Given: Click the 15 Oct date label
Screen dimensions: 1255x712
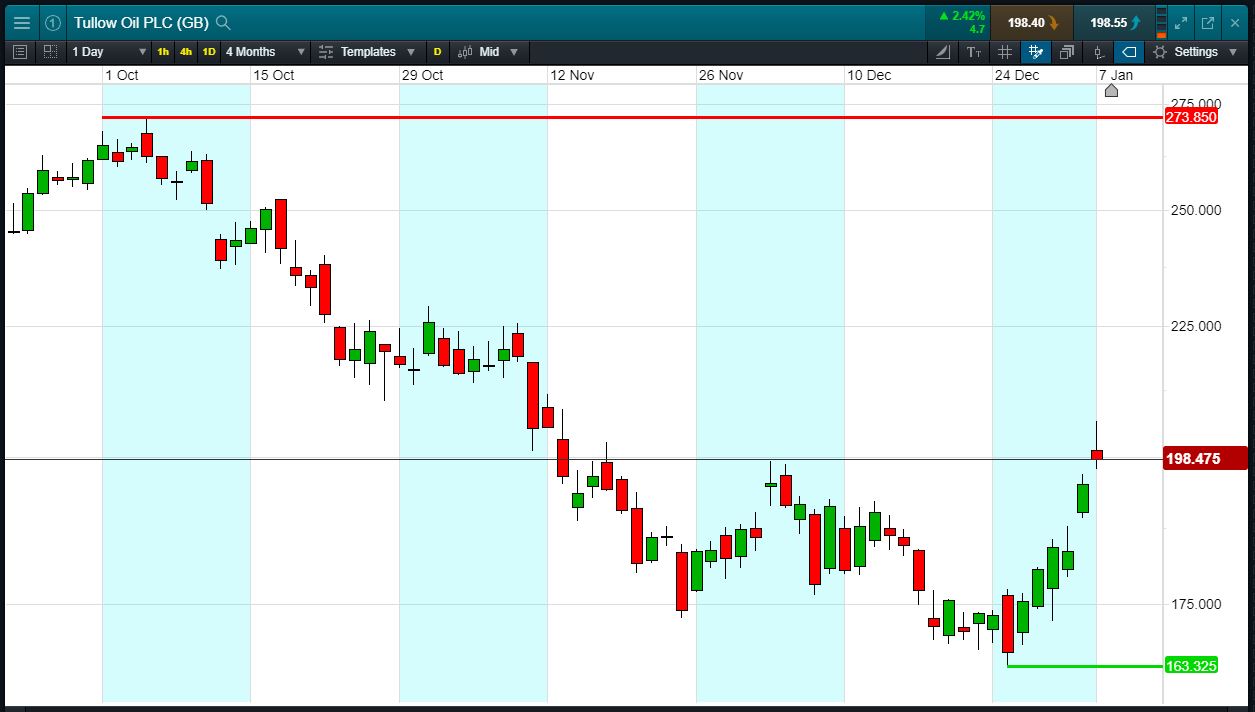Looking at the screenshot, I should point(274,75).
